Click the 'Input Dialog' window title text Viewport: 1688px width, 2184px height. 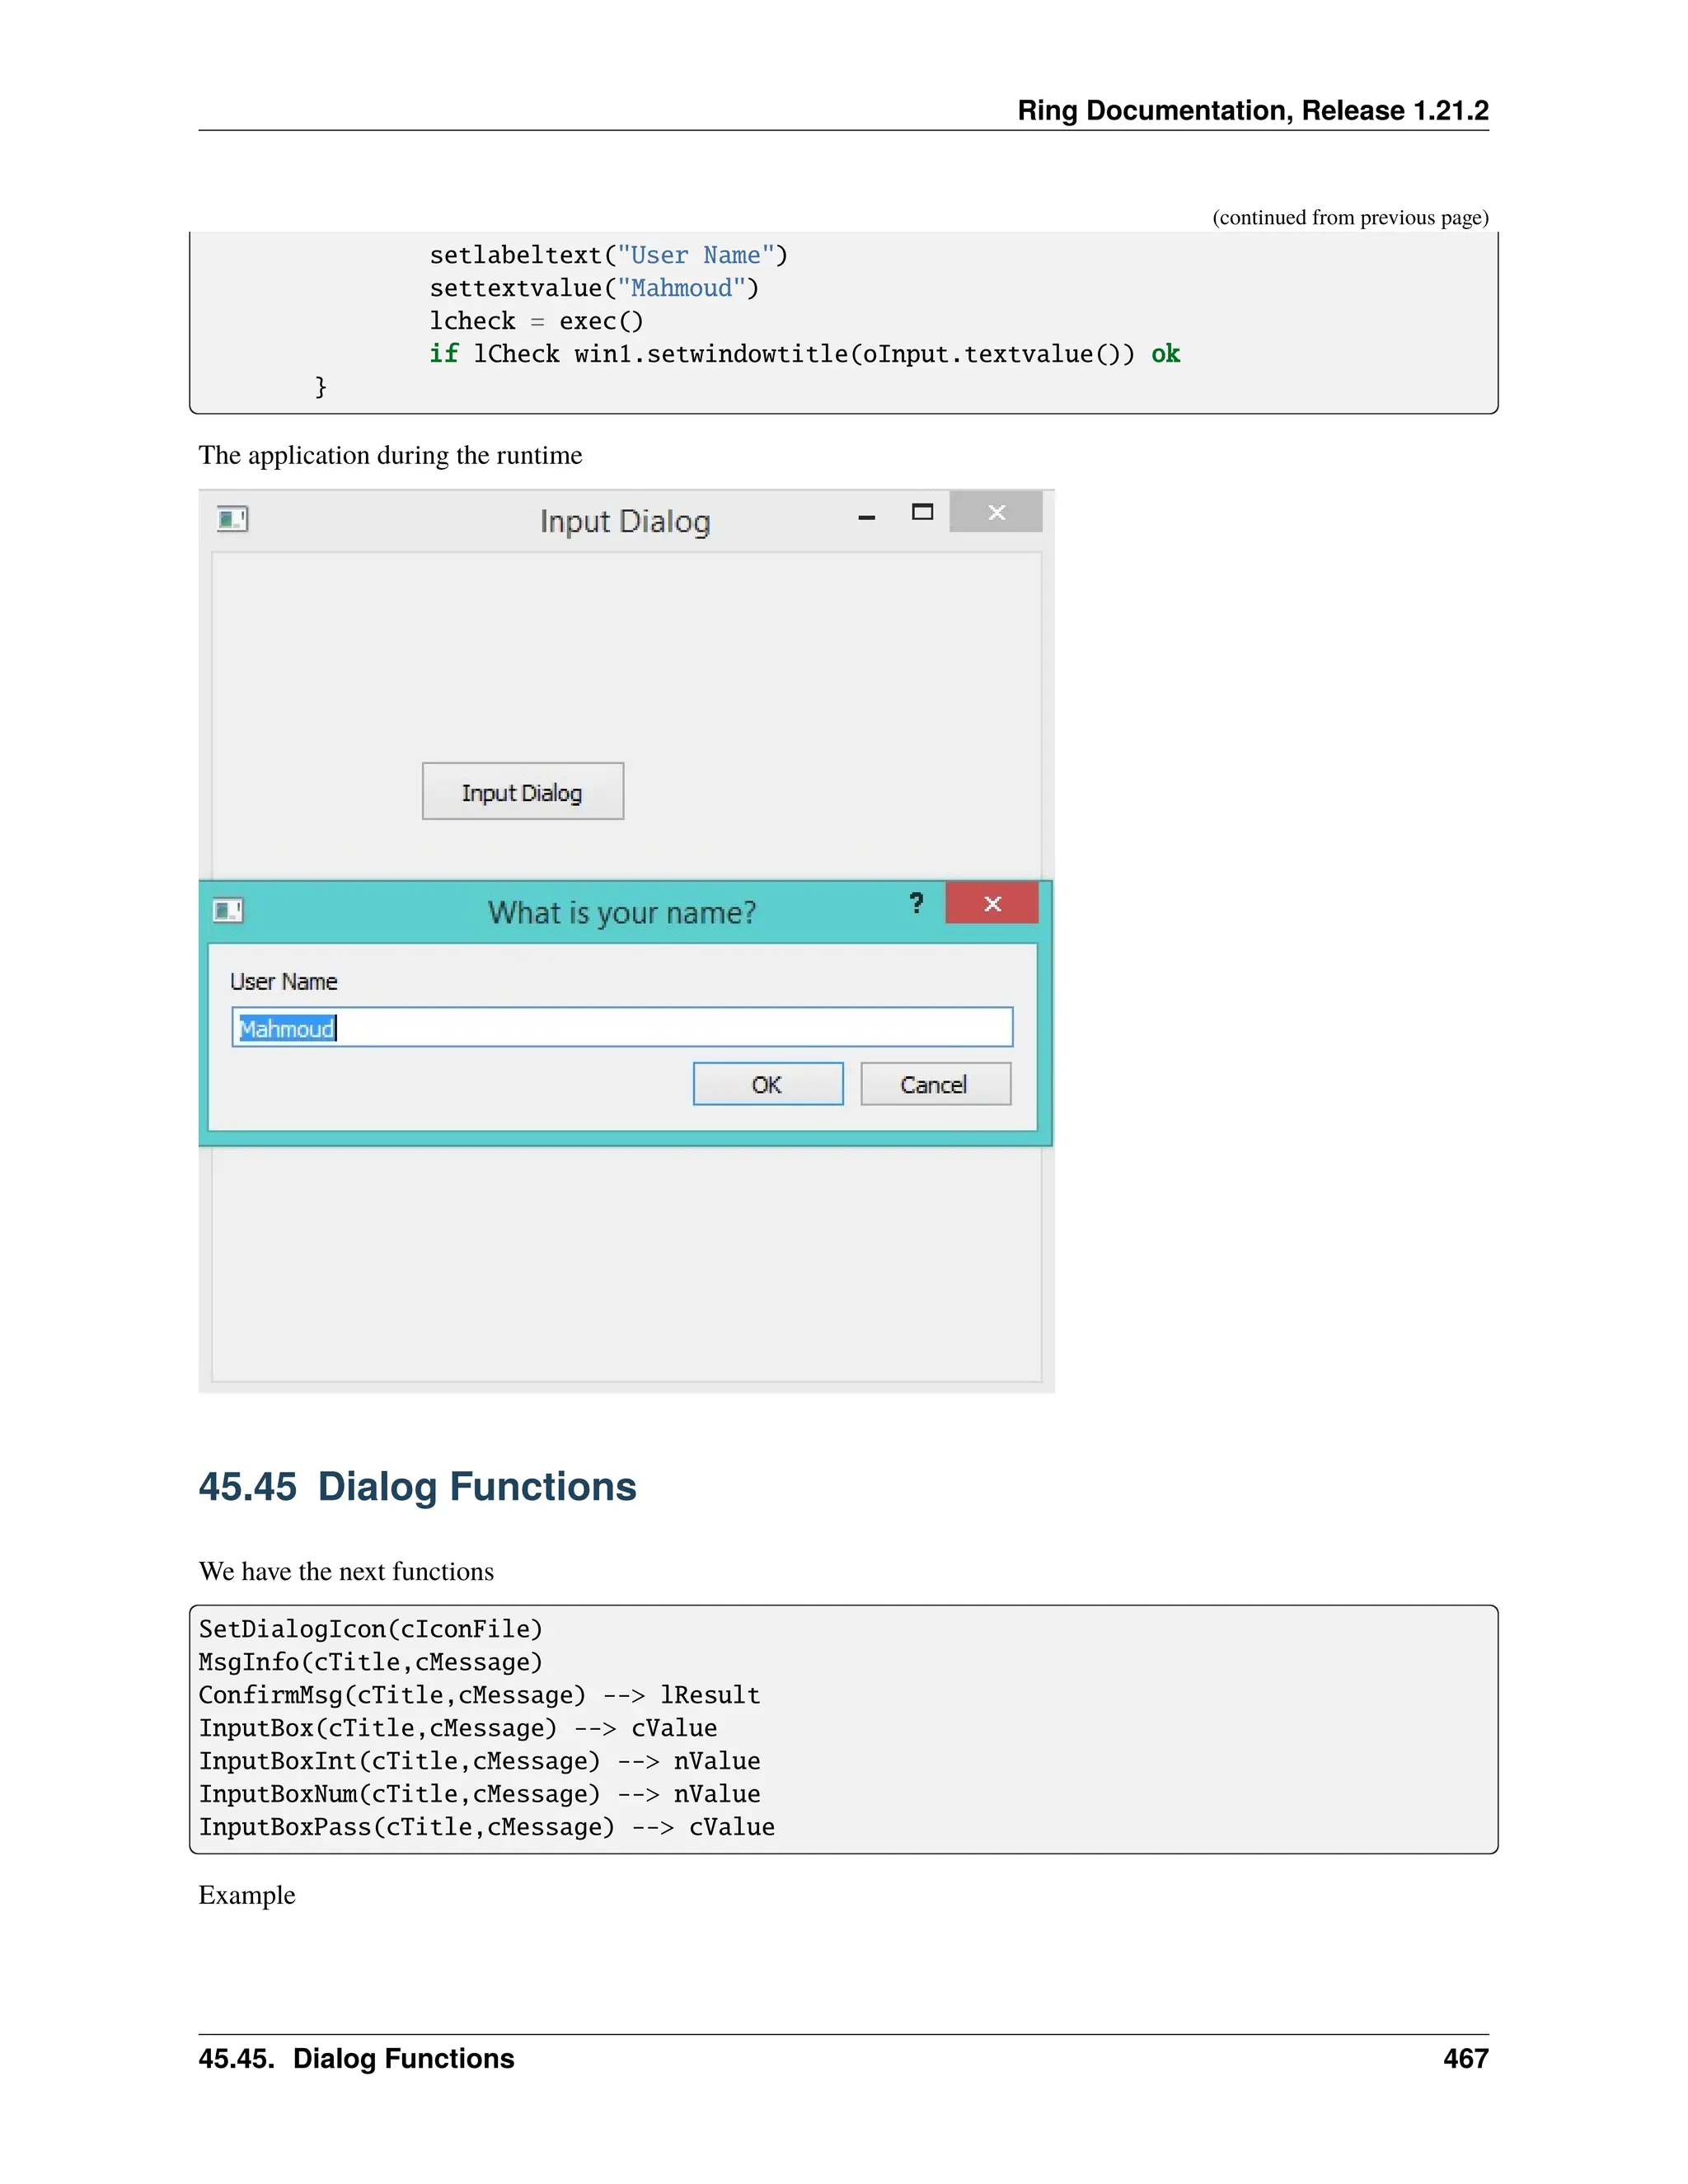tap(625, 522)
